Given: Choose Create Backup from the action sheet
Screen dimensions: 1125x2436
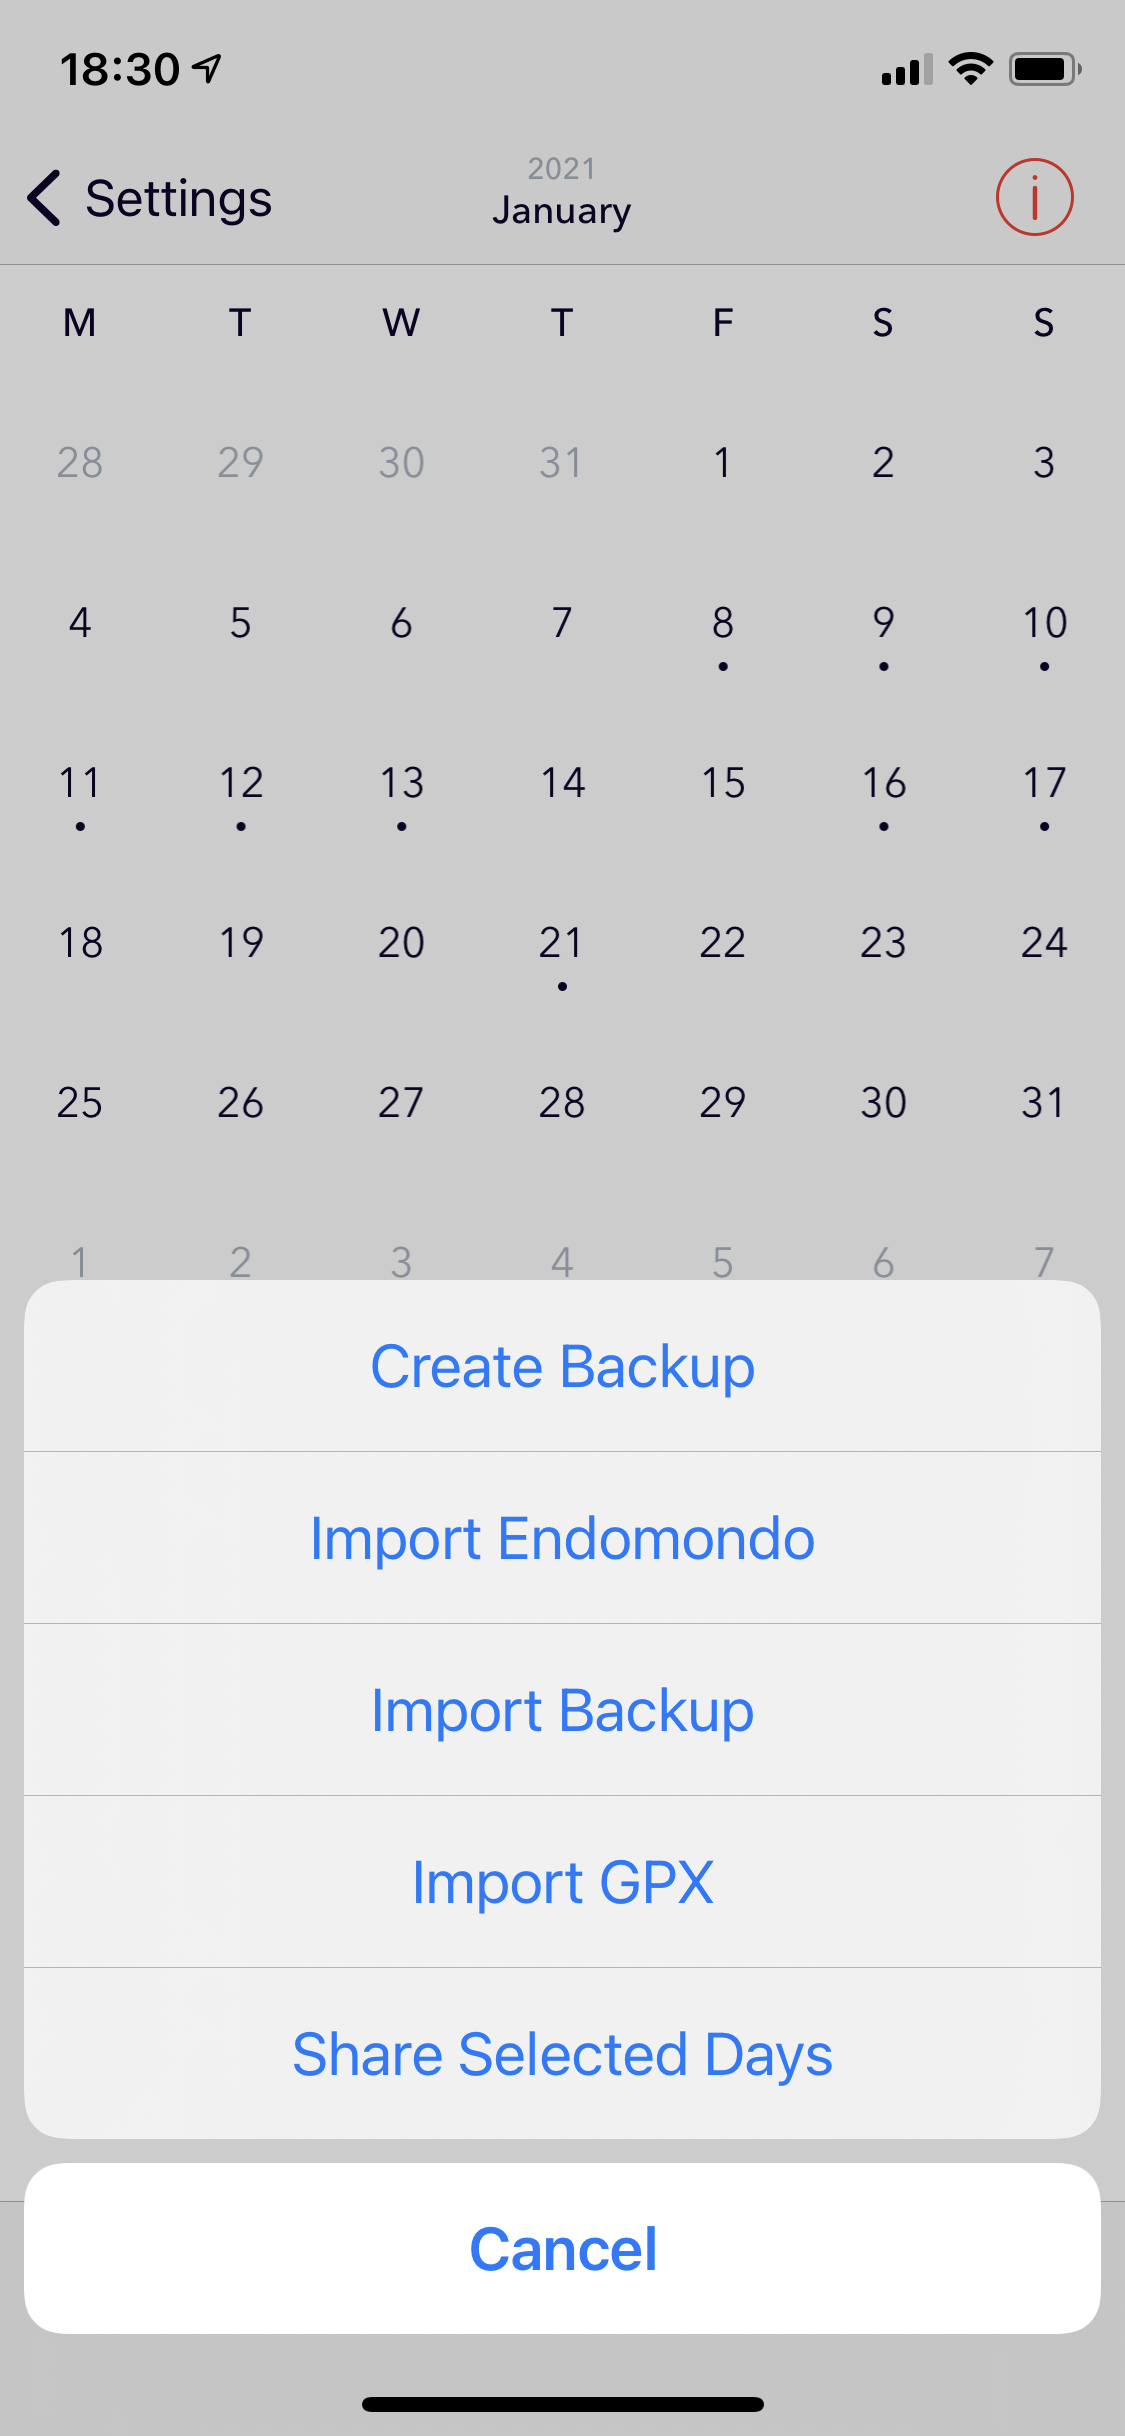Looking at the screenshot, I should point(562,1366).
